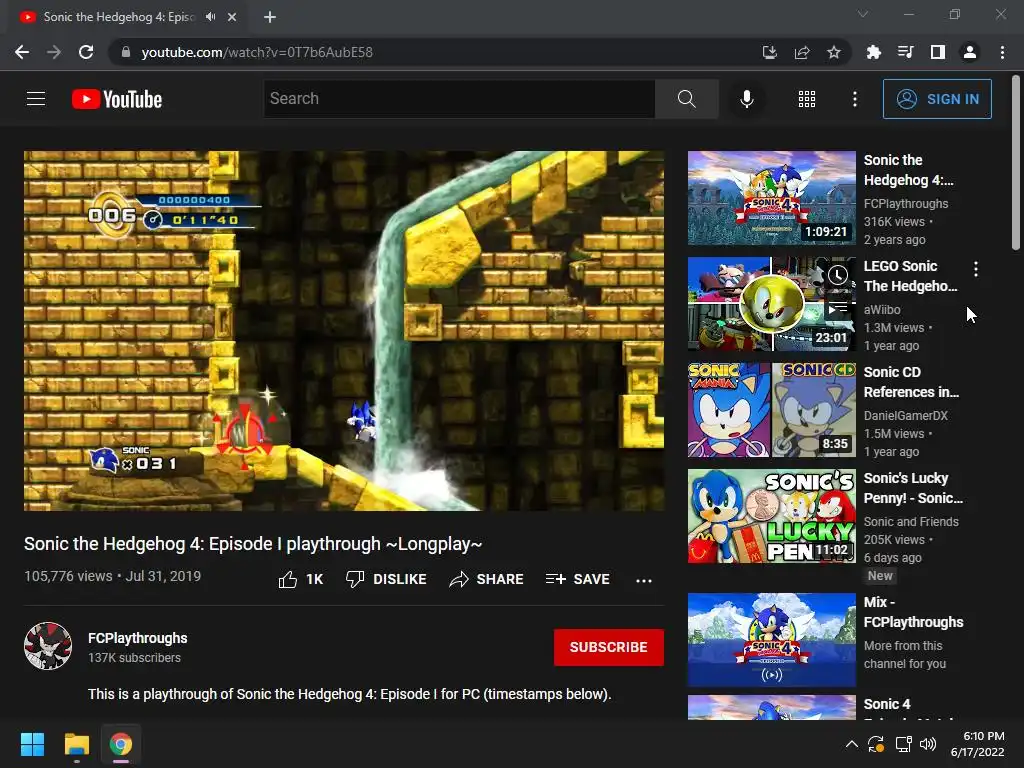Open the tab search chevron

[x=863, y=14]
